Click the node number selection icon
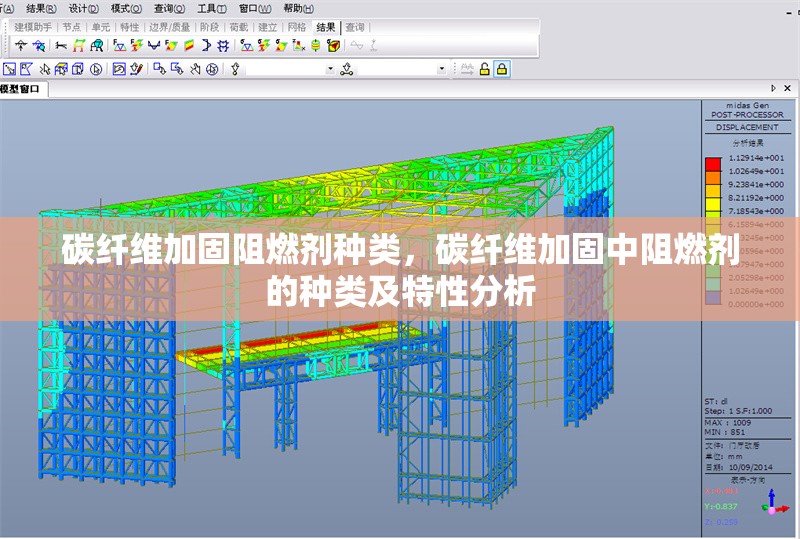 [x=235, y=69]
